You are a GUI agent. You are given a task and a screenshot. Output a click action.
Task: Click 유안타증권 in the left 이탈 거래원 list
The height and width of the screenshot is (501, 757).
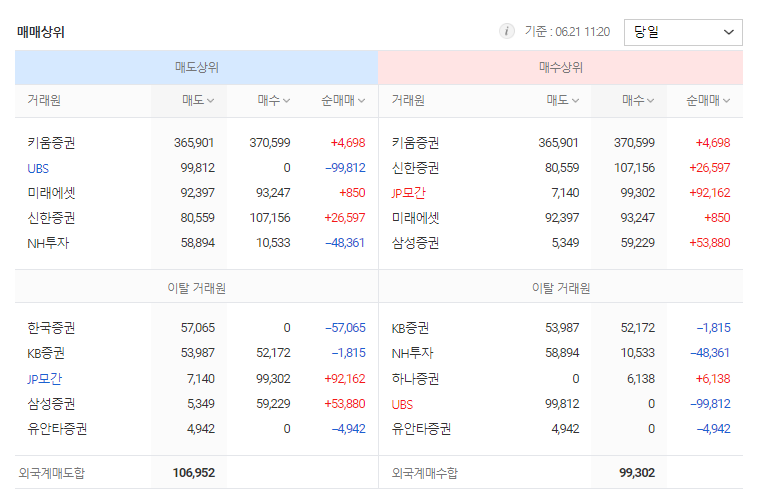[57, 429]
